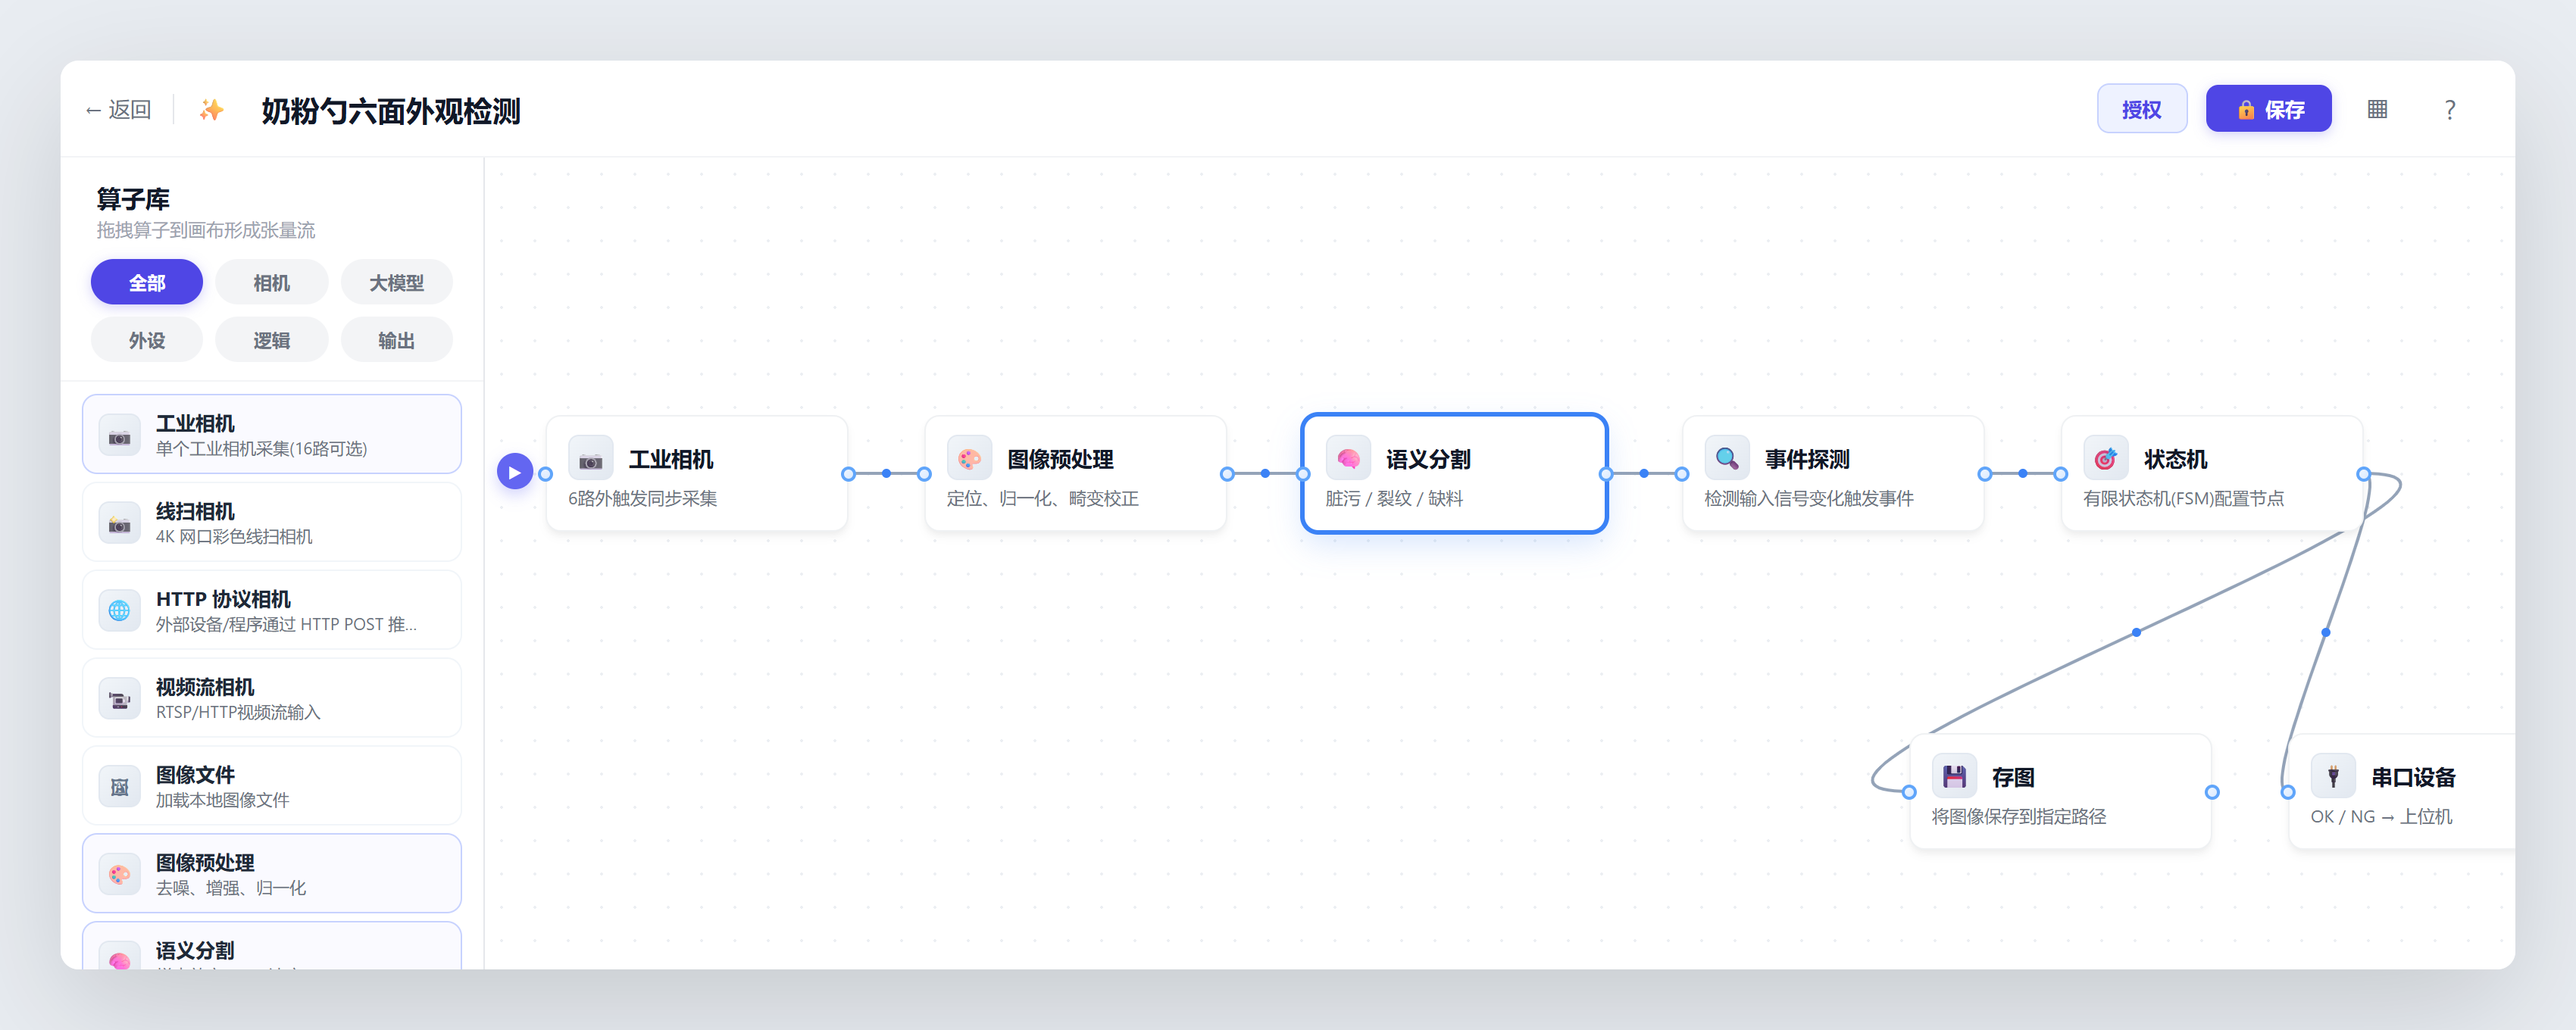Click 算子库 panel heading
This screenshot has height=1030, width=2576.
[133, 198]
